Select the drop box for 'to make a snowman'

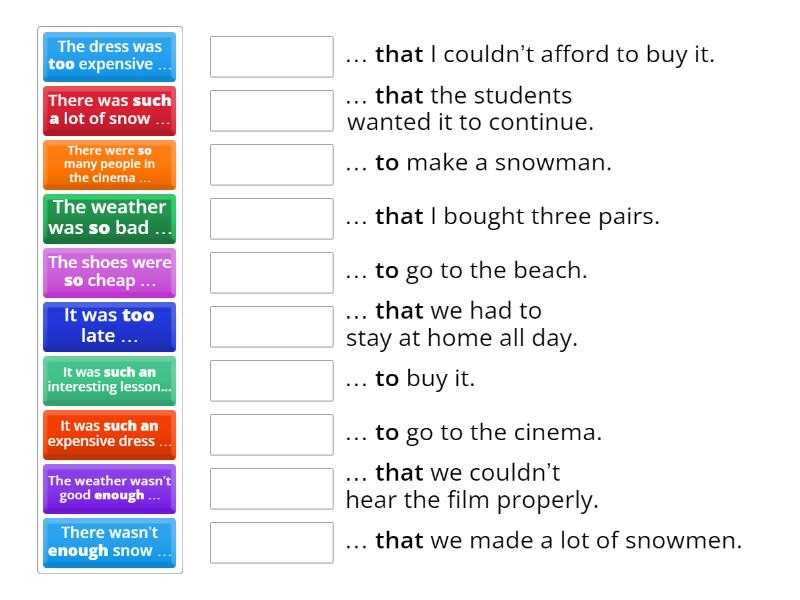pyautogui.click(x=272, y=164)
